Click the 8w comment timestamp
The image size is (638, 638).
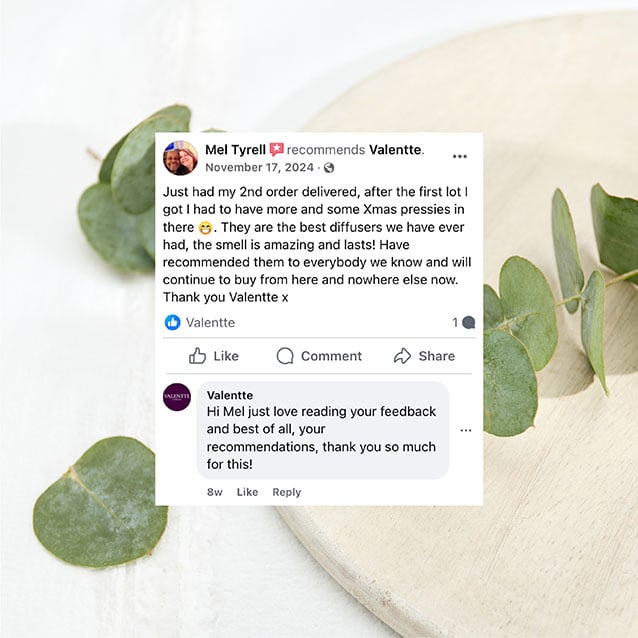coord(214,492)
